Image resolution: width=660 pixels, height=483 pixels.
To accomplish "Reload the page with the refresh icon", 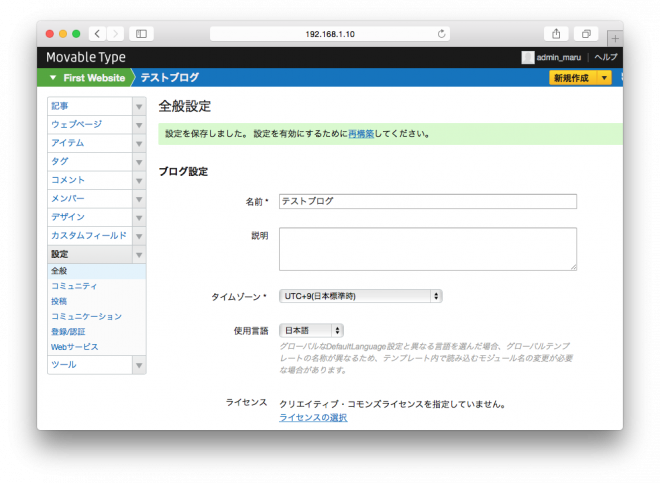I will (x=440, y=33).
